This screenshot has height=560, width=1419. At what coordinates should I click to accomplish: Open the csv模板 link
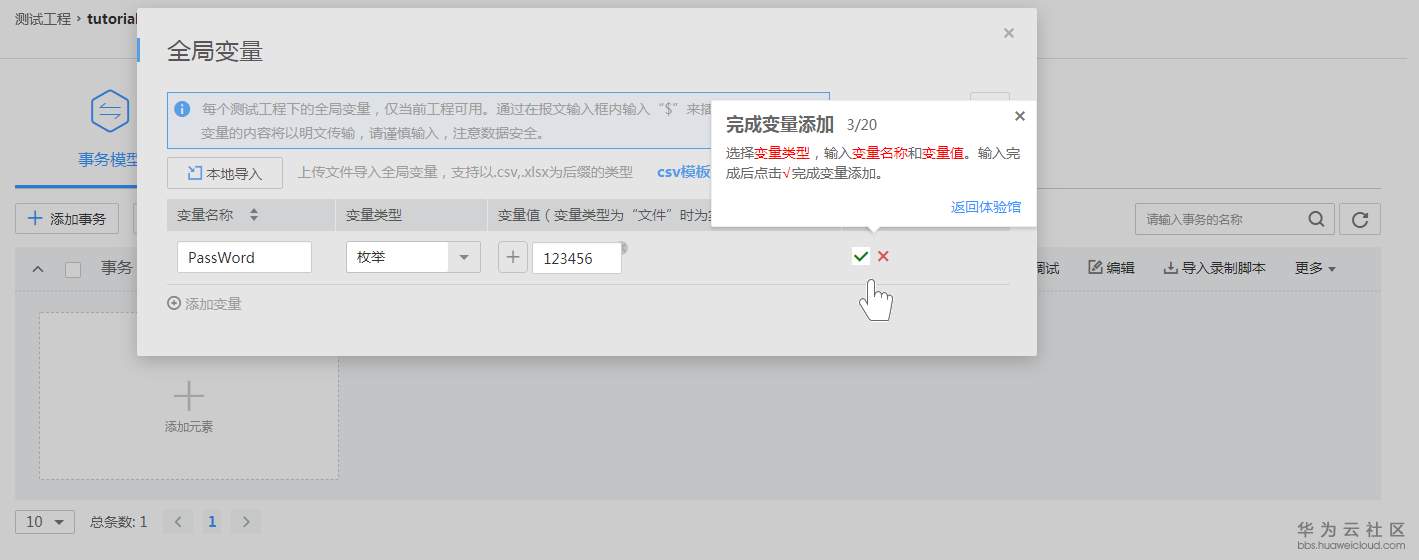tap(684, 172)
